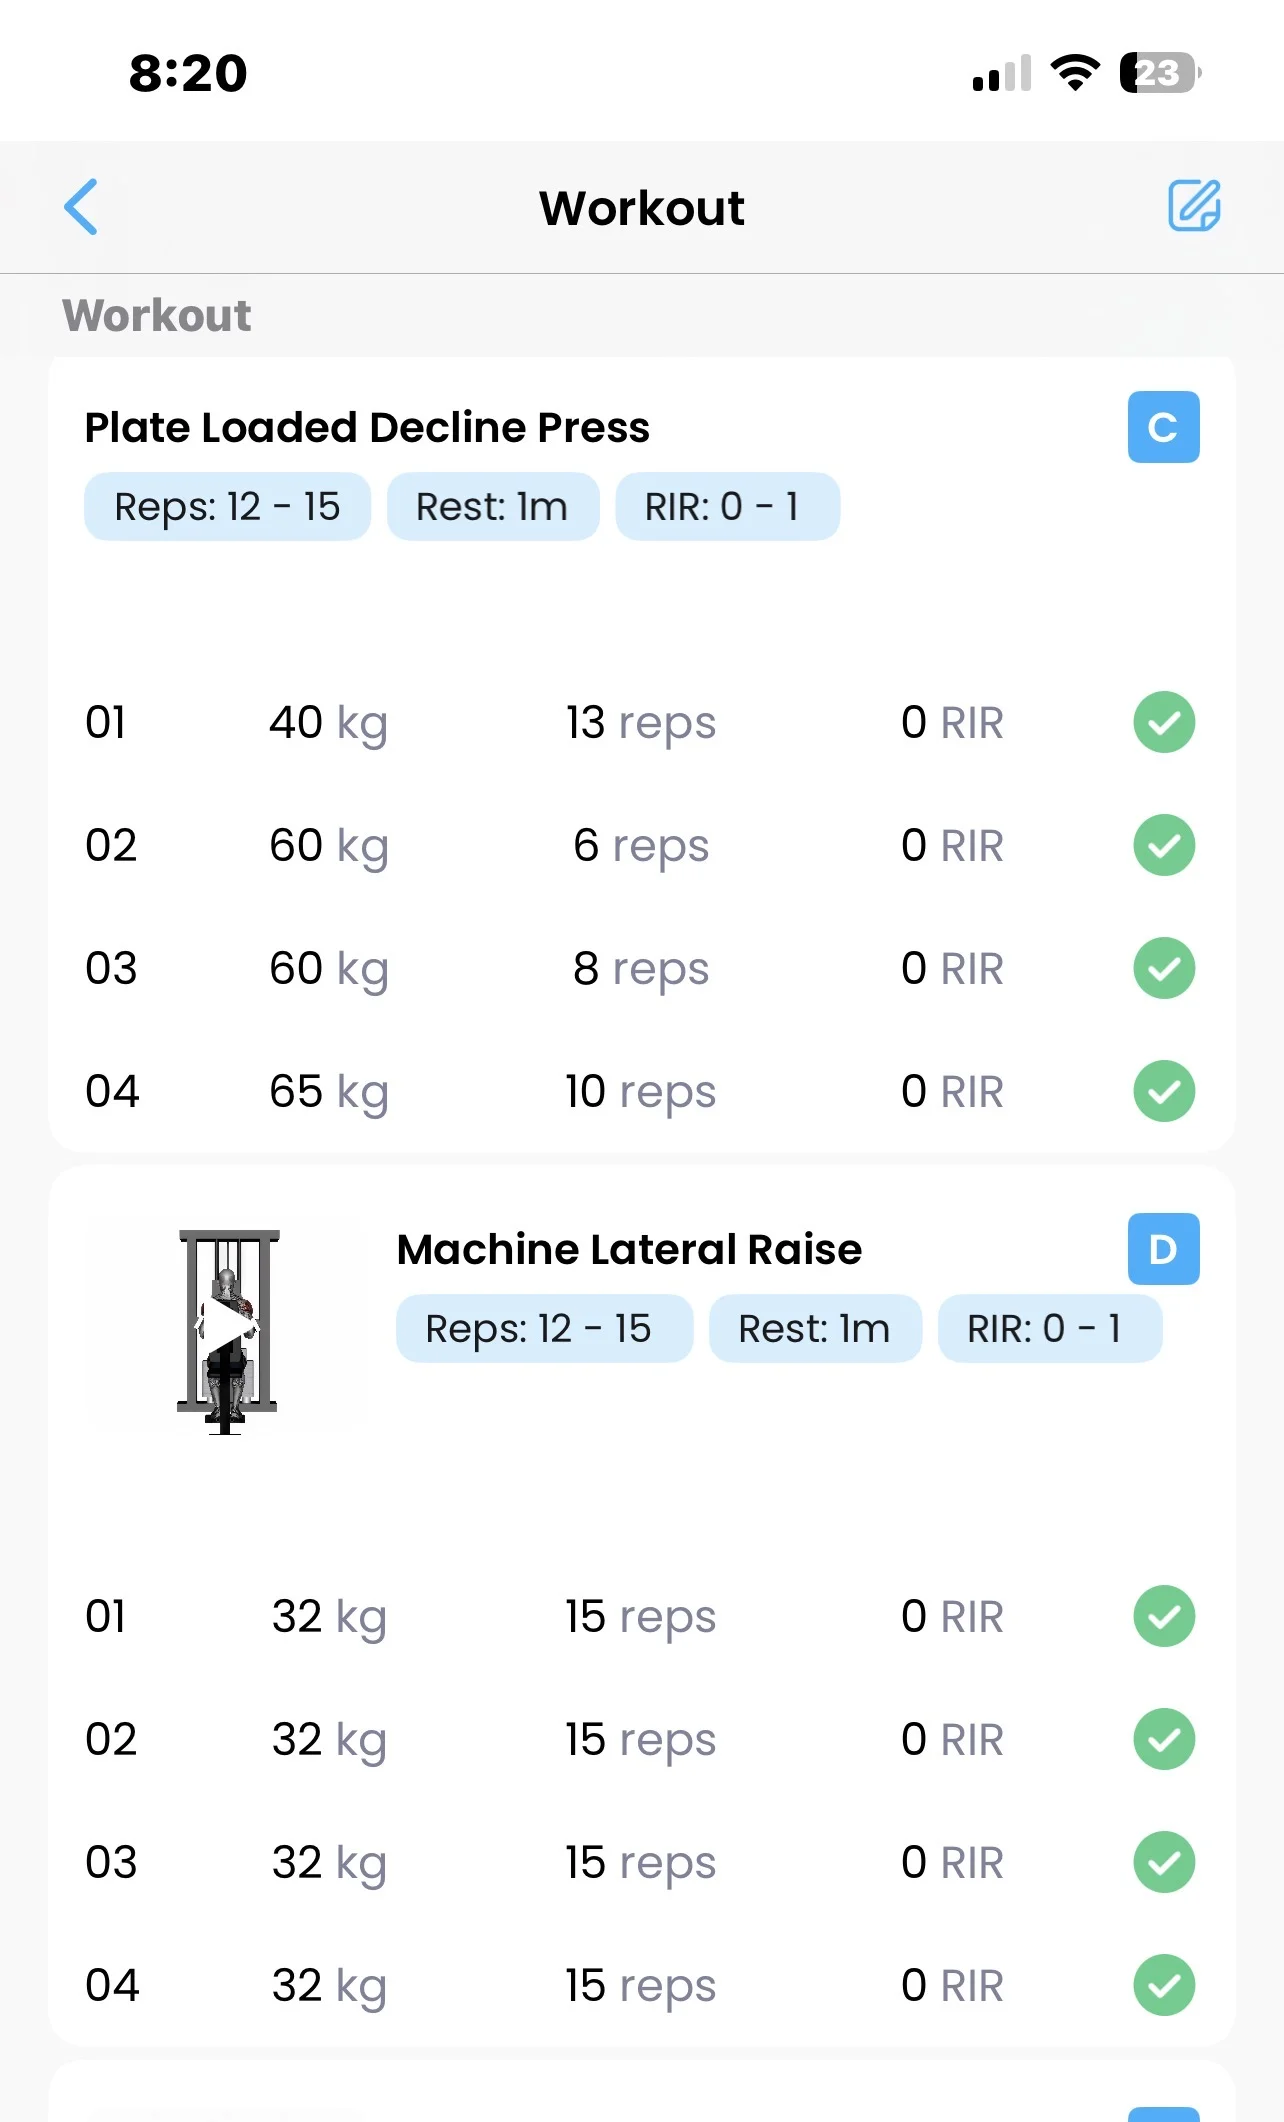Tap the blue D badge
The width and height of the screenshot is (1284, 2122).
(1163, 1249)
